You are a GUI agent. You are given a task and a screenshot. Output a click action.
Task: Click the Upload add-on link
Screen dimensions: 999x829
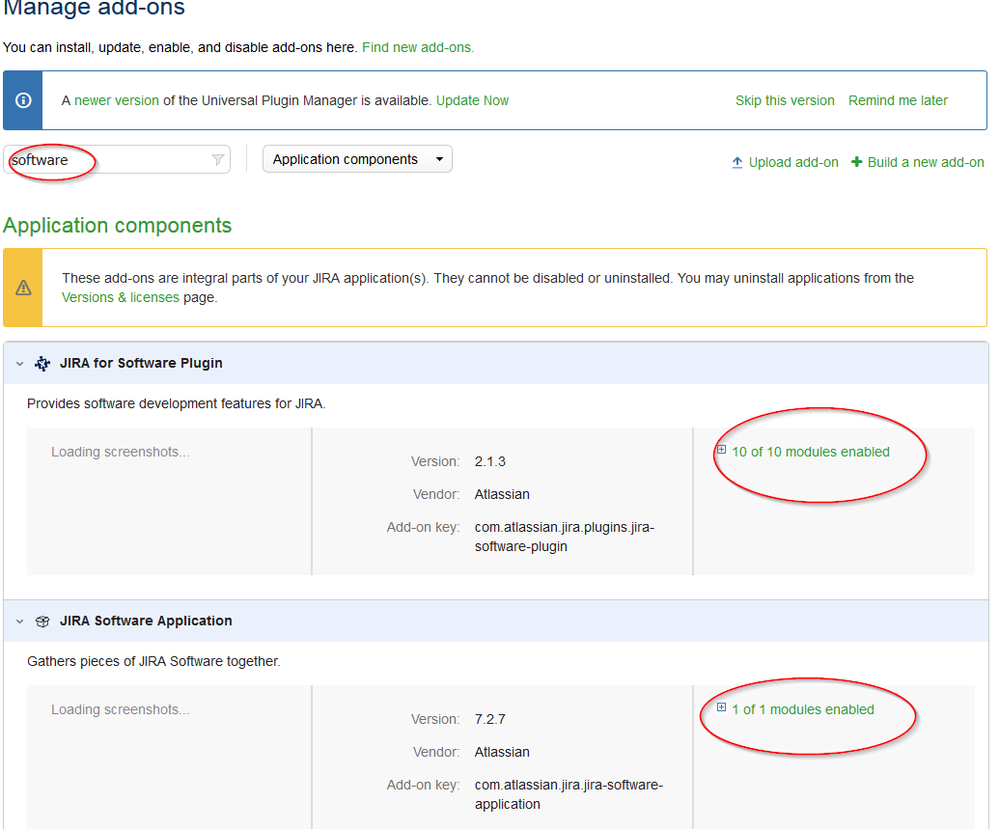793,162
